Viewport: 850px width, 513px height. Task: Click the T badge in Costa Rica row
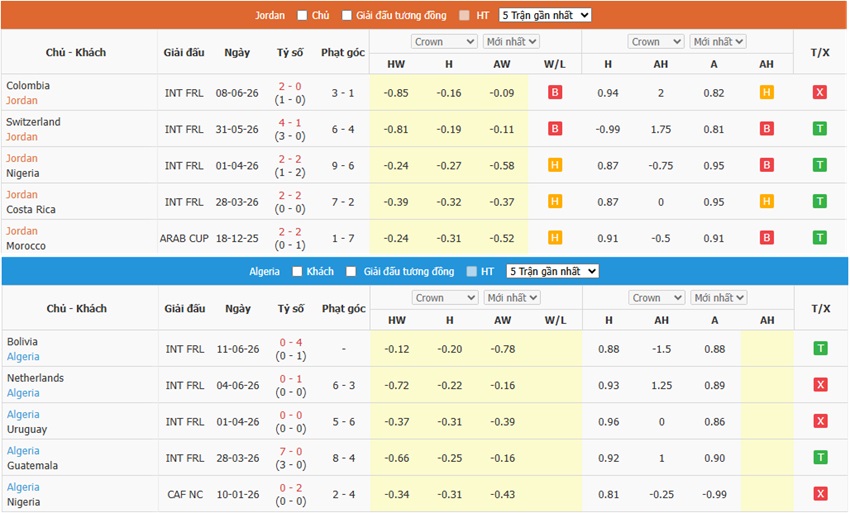click(819, 201)
